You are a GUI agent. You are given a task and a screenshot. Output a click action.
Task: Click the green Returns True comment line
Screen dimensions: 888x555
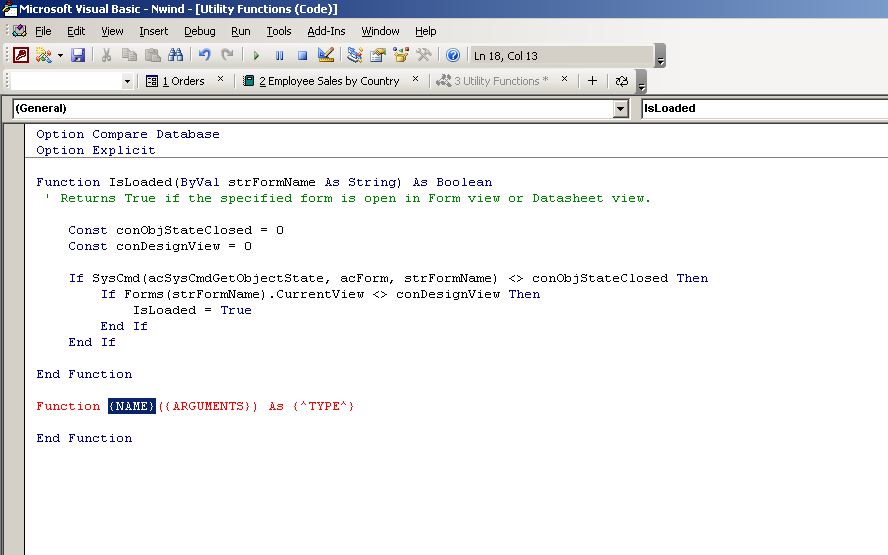pyautogui.click(x=347, y=198)
